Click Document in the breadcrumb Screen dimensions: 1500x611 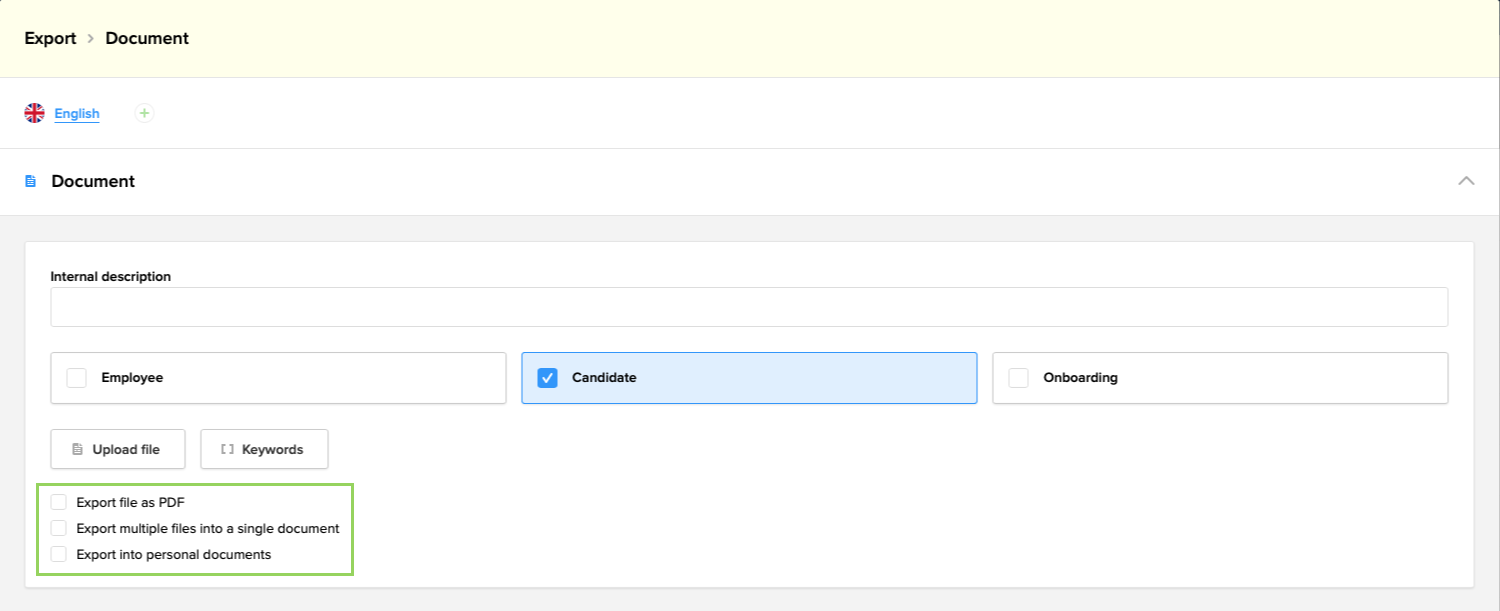(147, 39)
